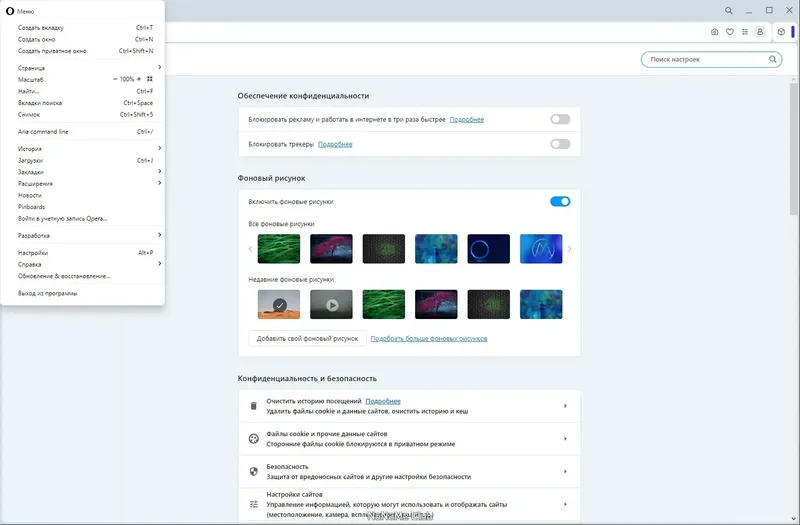Open Безопасность row chevron
This screenshot has height=525, width=800.
565,471
